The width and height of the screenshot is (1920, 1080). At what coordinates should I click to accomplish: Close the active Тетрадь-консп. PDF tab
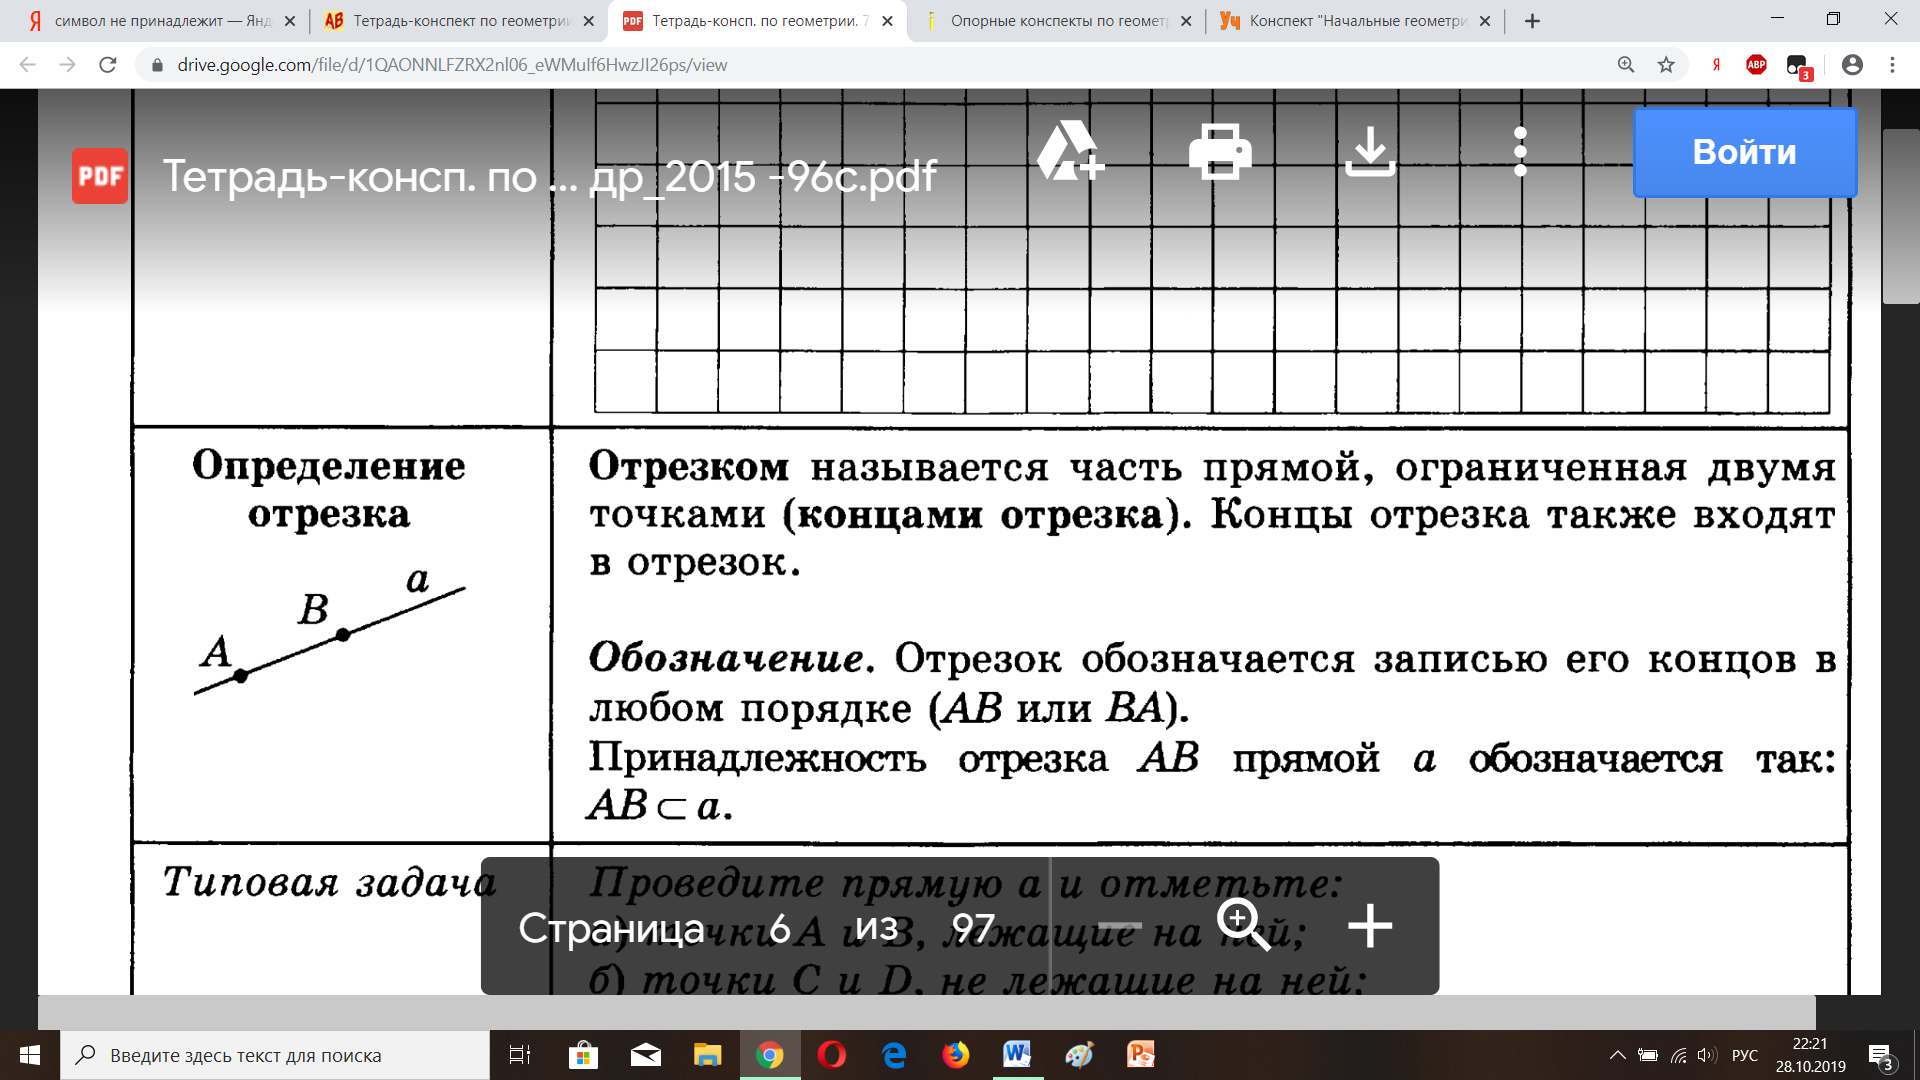tap(887, 21)
